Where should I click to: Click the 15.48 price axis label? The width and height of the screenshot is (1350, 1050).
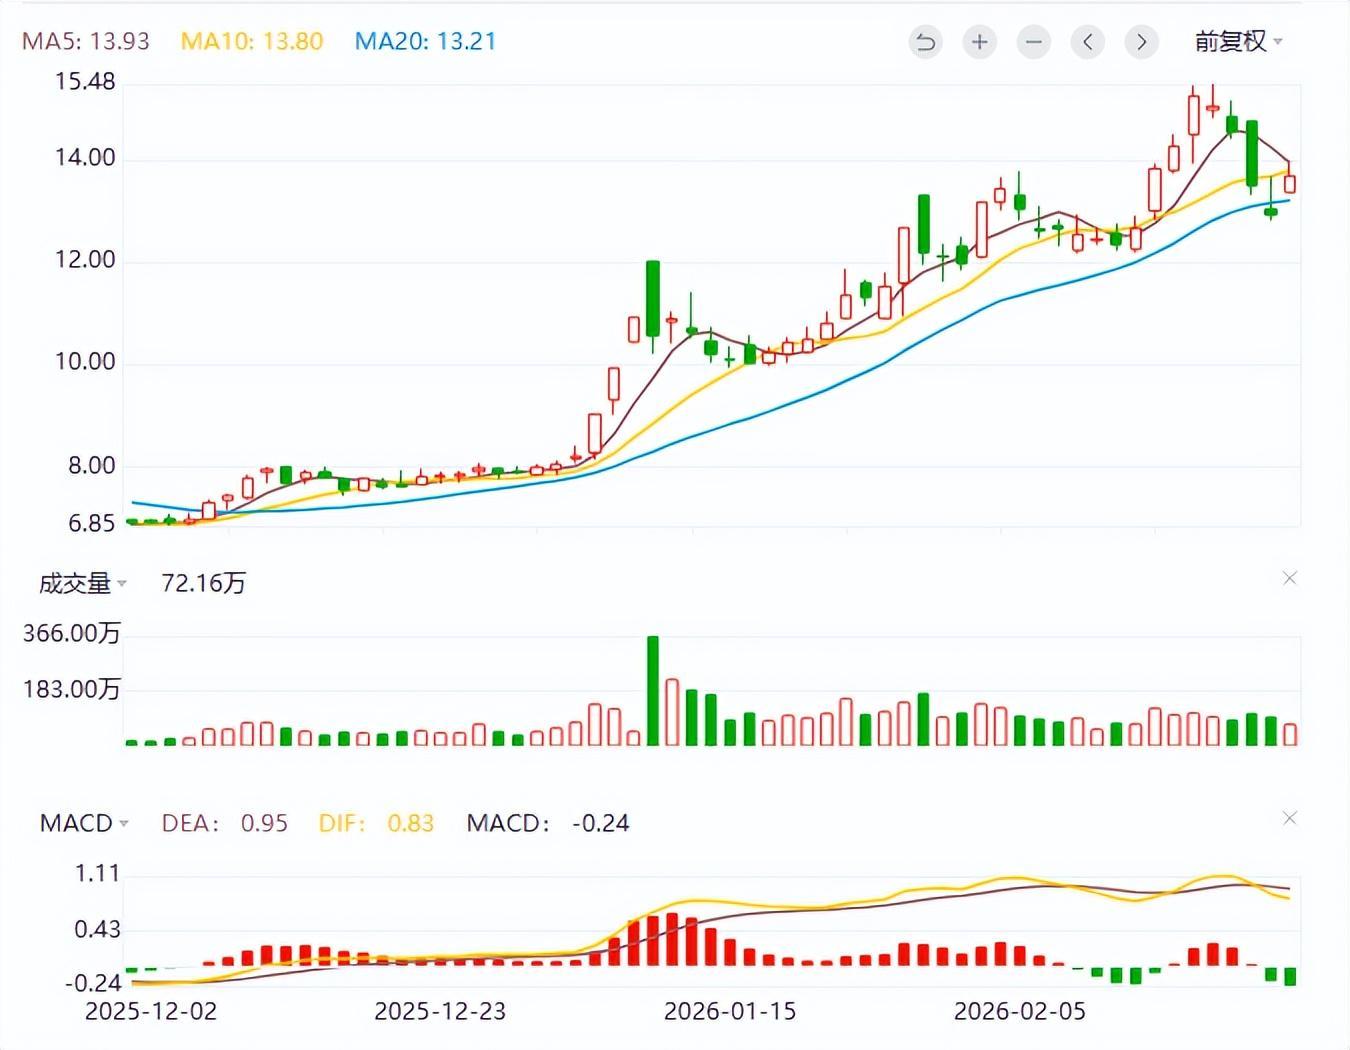[x=85, y=81]
